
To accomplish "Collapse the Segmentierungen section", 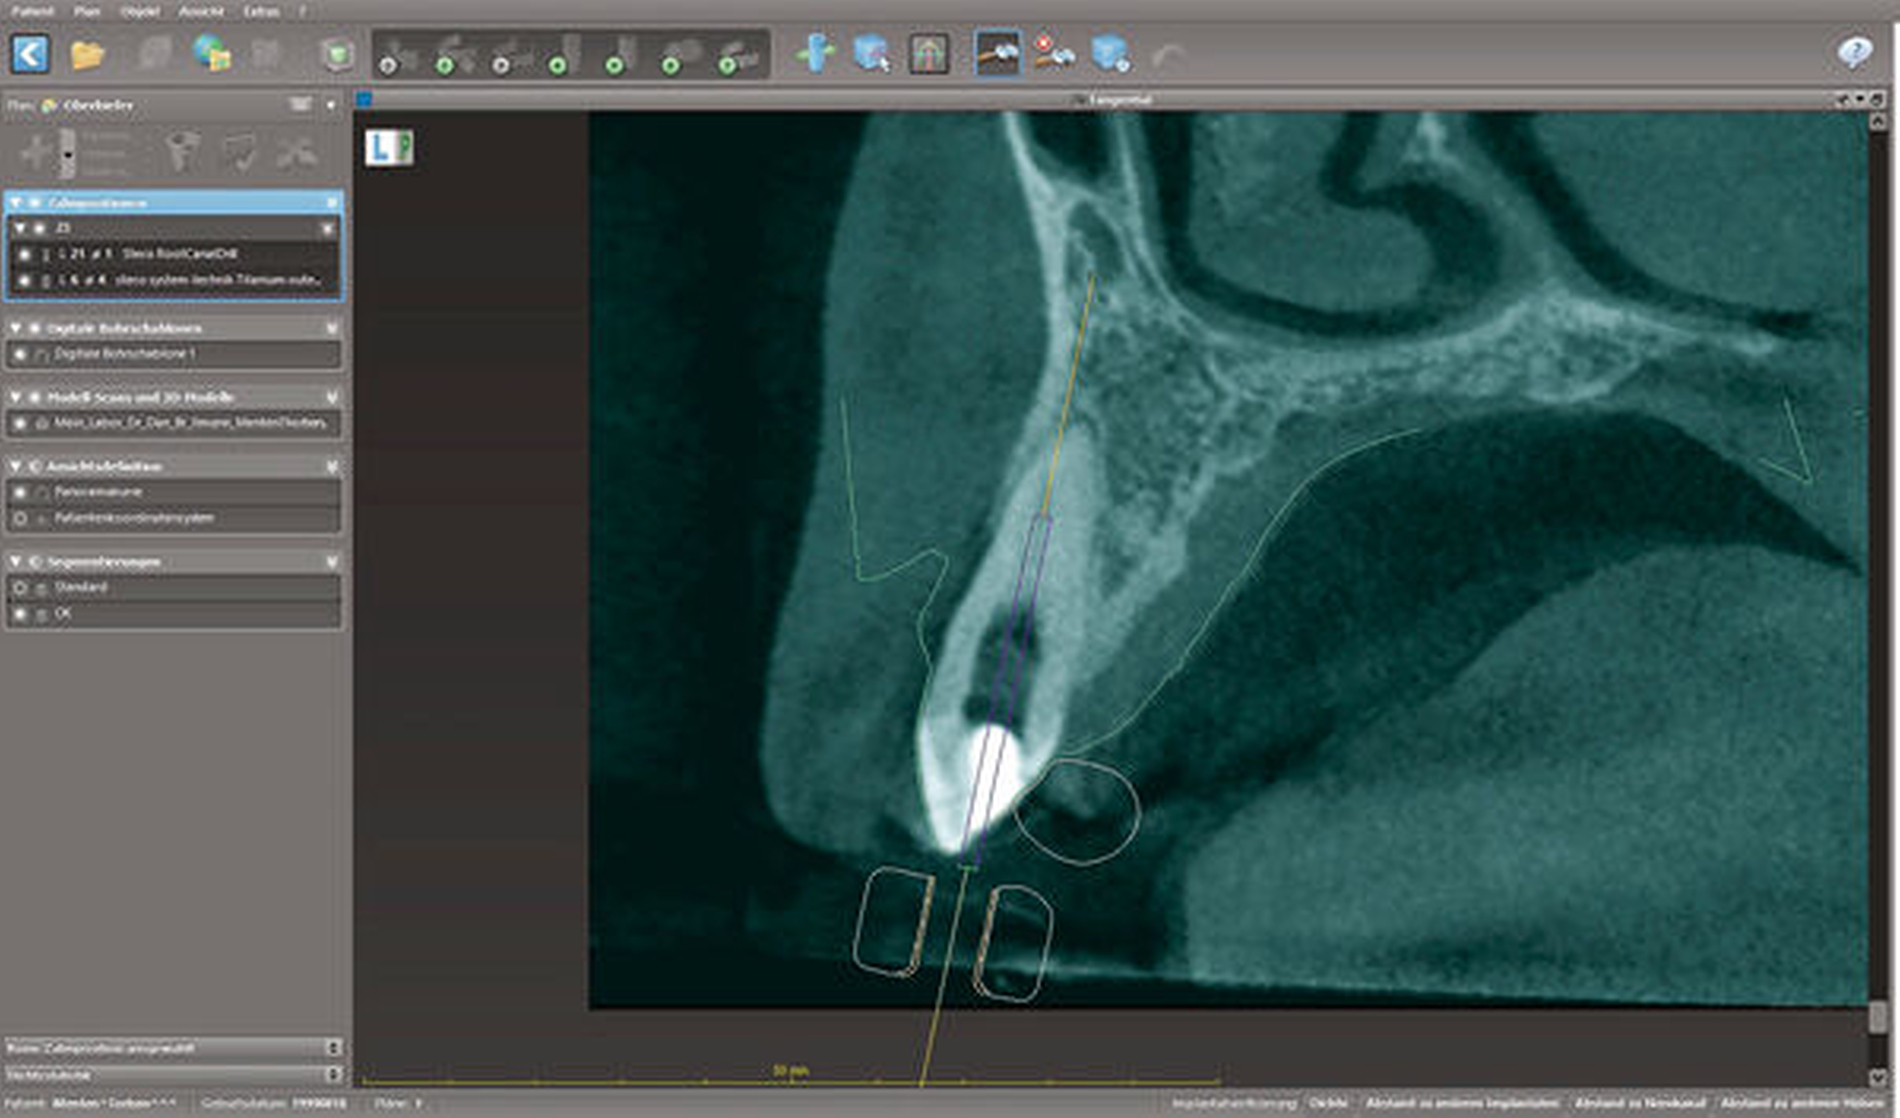I will (16, 562).
